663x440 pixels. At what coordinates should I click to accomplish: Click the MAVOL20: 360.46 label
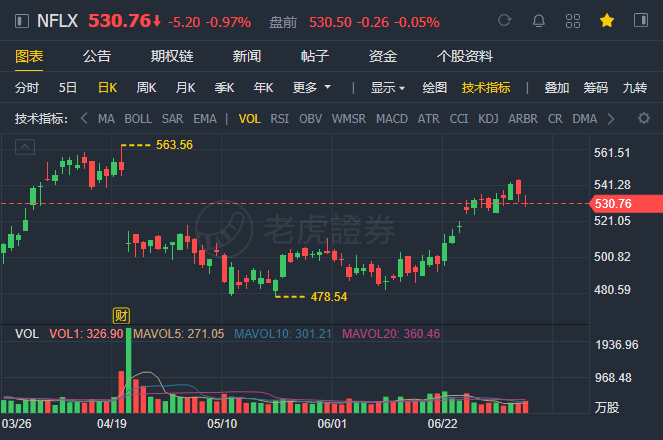pos(391,334)
